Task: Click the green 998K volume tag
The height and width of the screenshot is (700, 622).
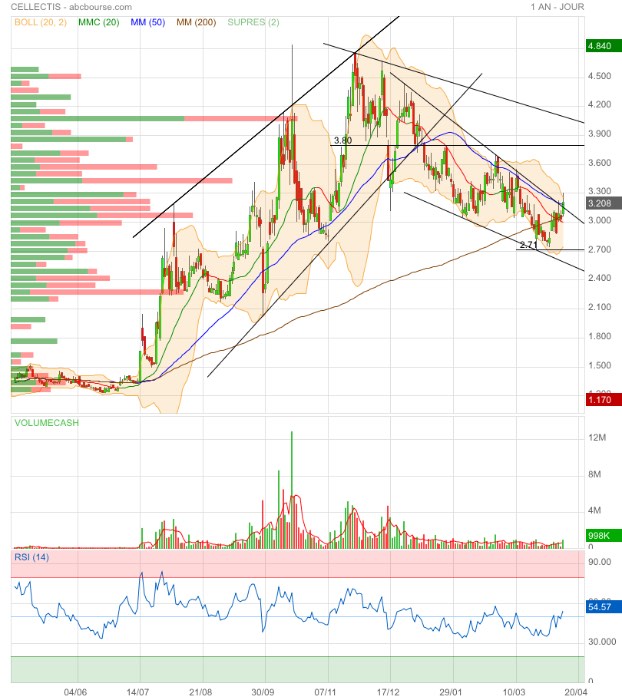Action: coord(604,535)
